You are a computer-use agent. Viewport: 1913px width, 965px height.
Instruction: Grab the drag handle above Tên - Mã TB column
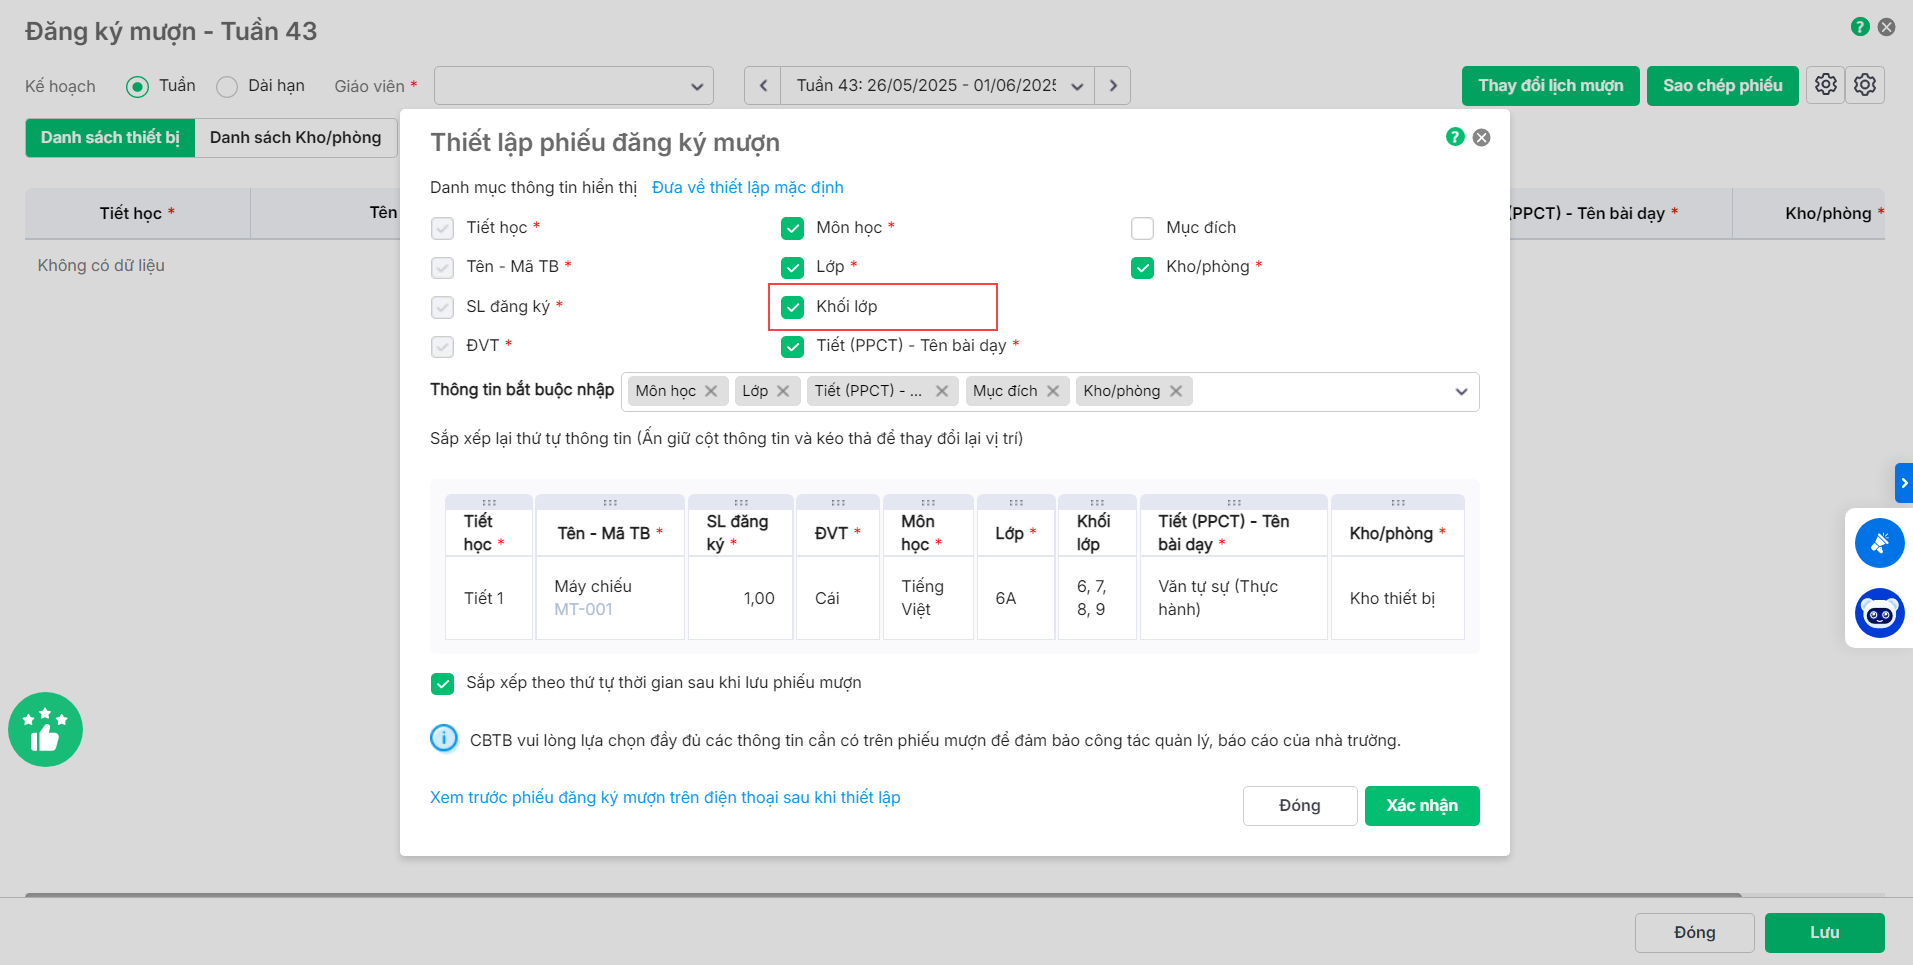(x=610, y=502)
